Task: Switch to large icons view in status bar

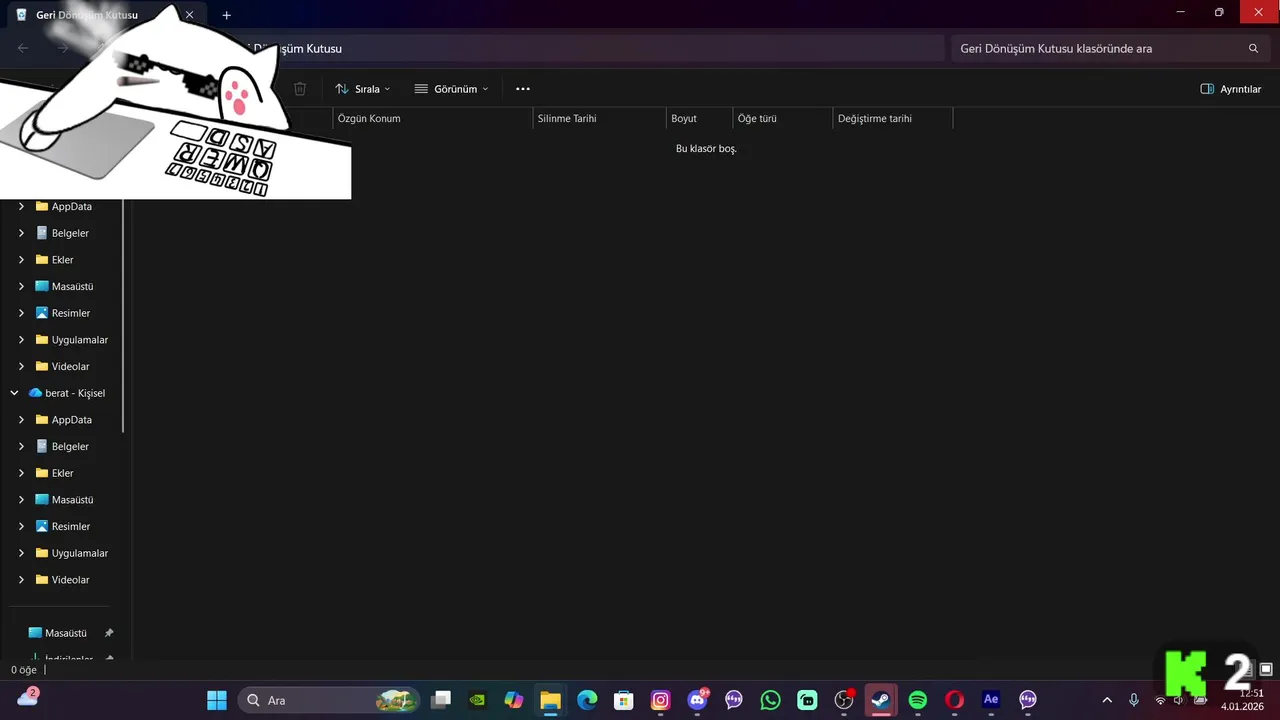Action: (1266, 669)
